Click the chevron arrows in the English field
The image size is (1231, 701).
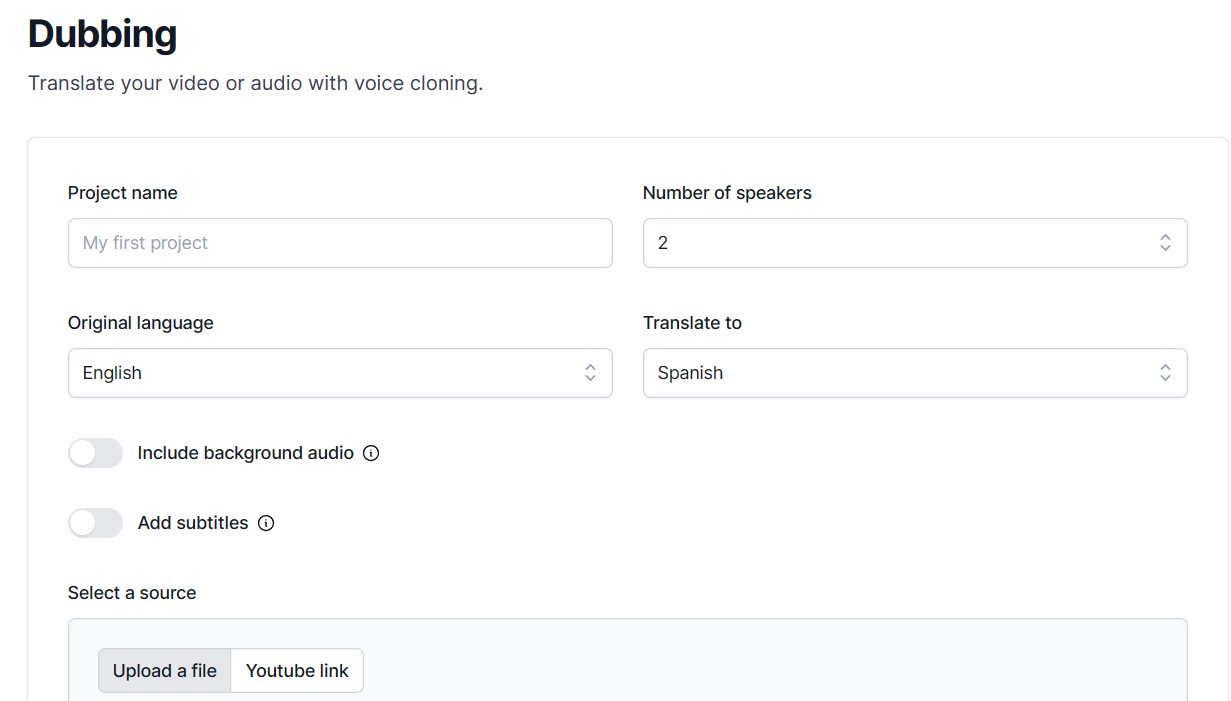coord(590,373)
